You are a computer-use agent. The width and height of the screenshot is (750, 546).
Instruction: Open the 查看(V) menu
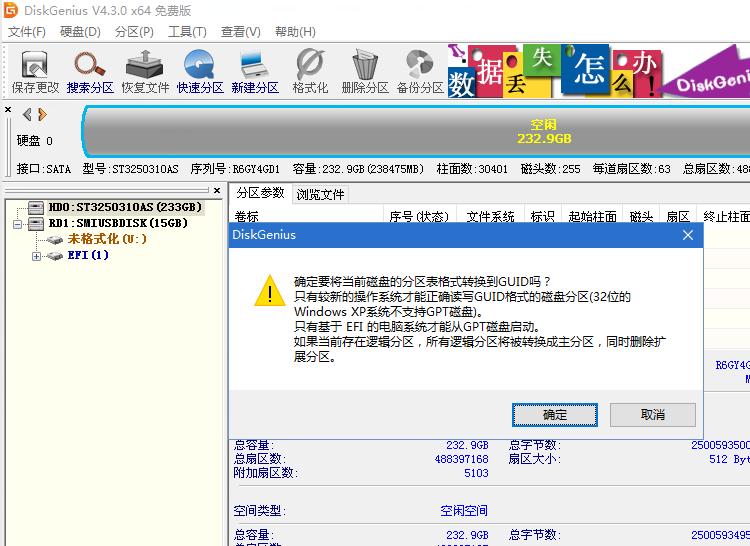point(241,32)
